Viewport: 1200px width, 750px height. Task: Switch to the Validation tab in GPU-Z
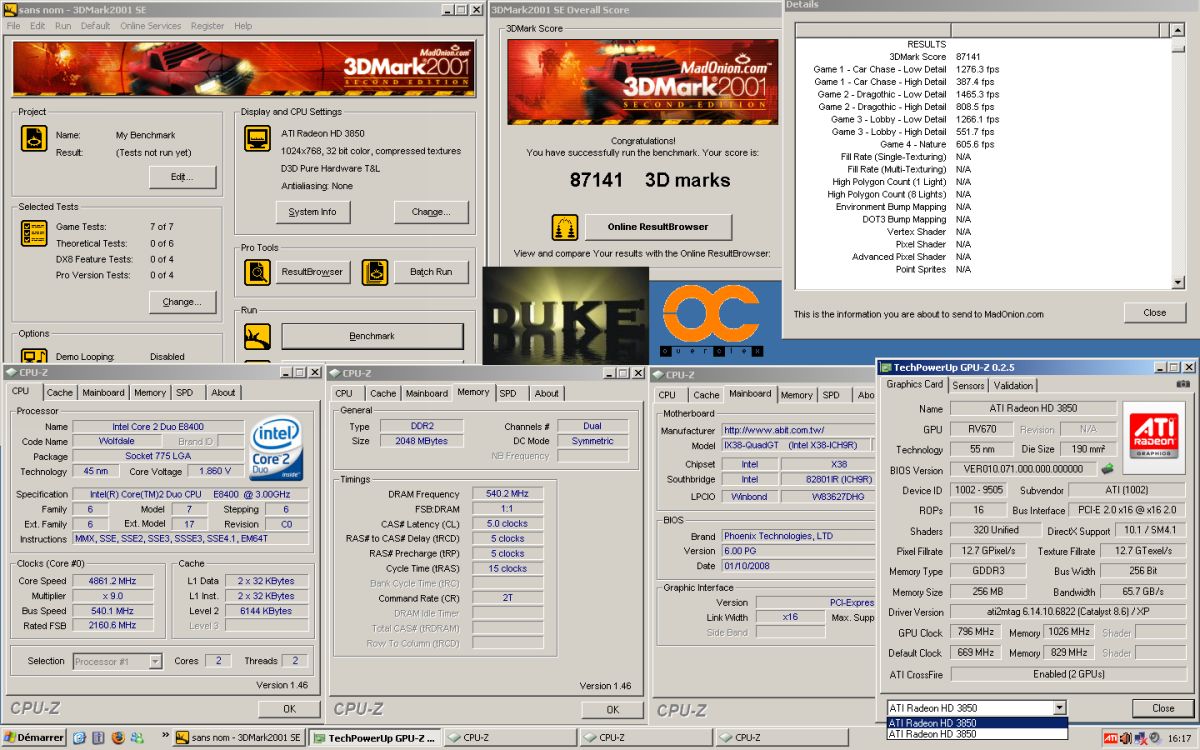[1013, 385]
